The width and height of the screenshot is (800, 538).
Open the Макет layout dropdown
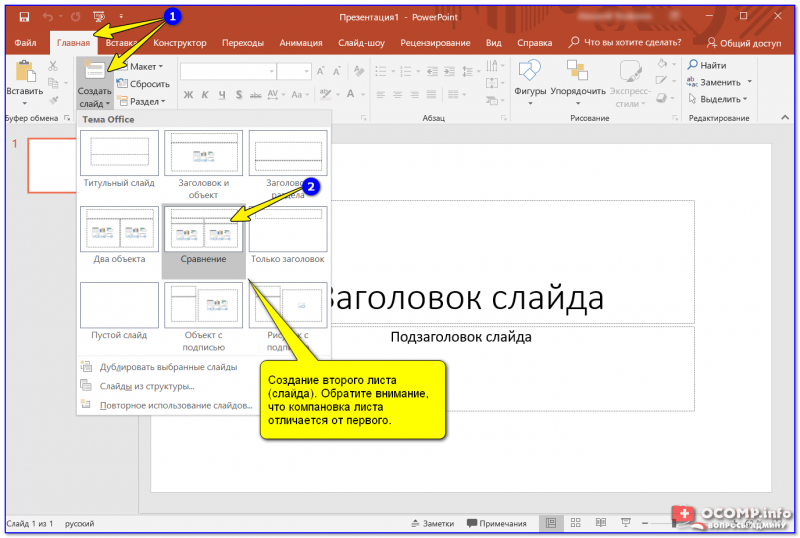click(141, 66)
